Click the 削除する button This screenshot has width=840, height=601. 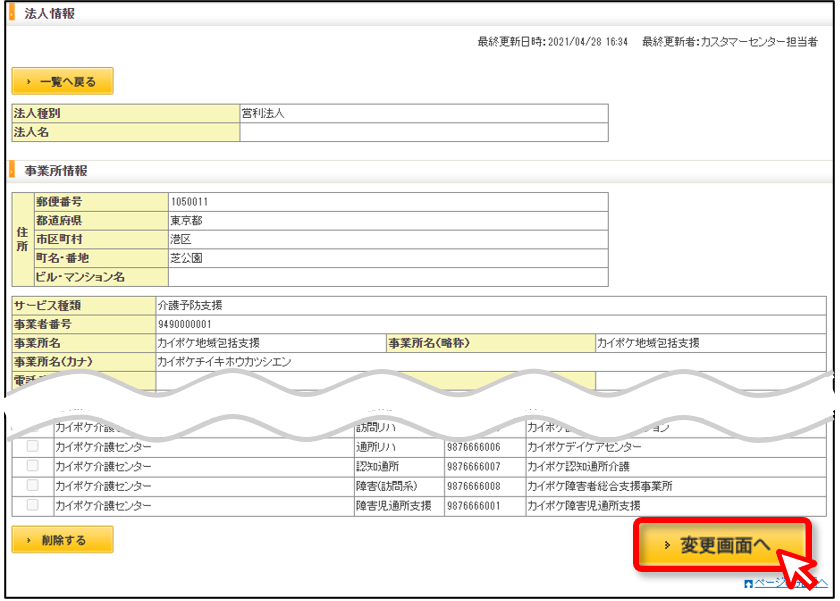62,539
